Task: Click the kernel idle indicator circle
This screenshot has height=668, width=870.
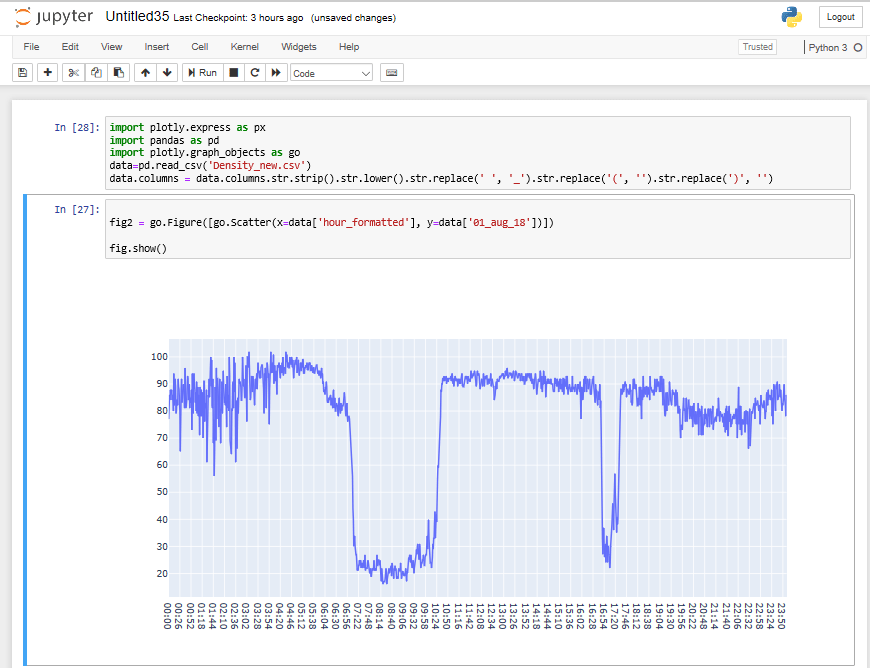Action: [x=858, y=47]
